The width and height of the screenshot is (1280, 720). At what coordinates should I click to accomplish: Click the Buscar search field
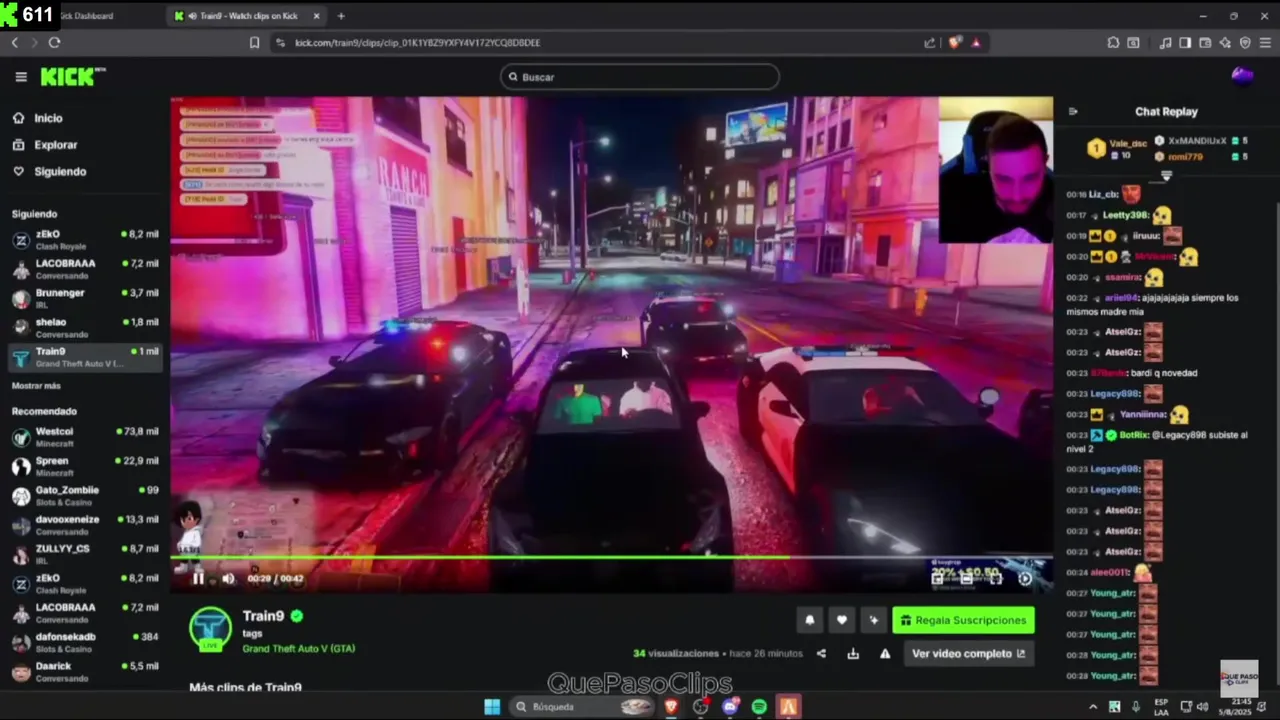pyautogui.click(x=640, y=77)
